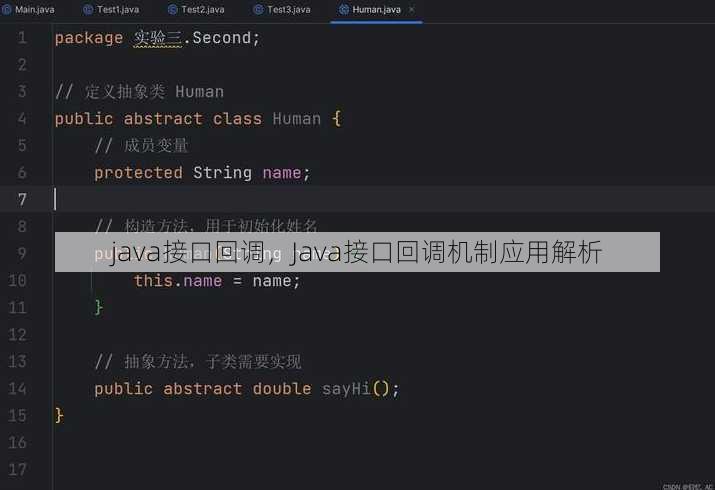Click the sayHi method name
This screenshot has height=490, width=715.
pos(346,389)
